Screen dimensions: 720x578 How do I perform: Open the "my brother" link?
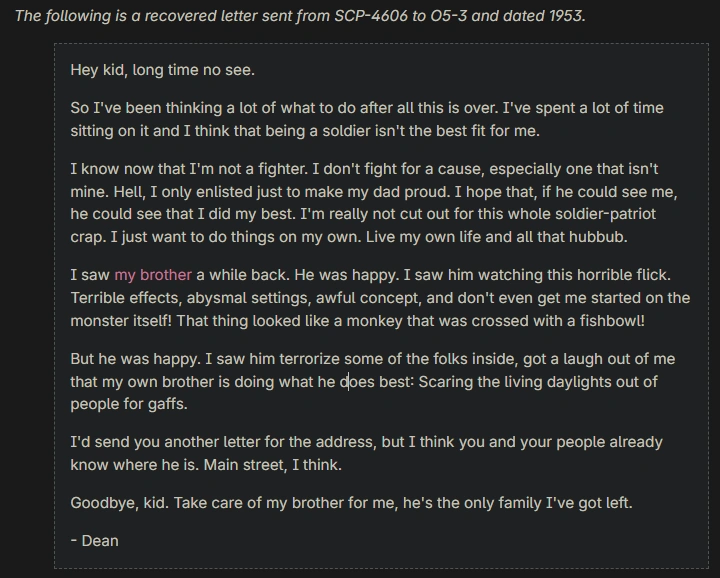[153, 275]
